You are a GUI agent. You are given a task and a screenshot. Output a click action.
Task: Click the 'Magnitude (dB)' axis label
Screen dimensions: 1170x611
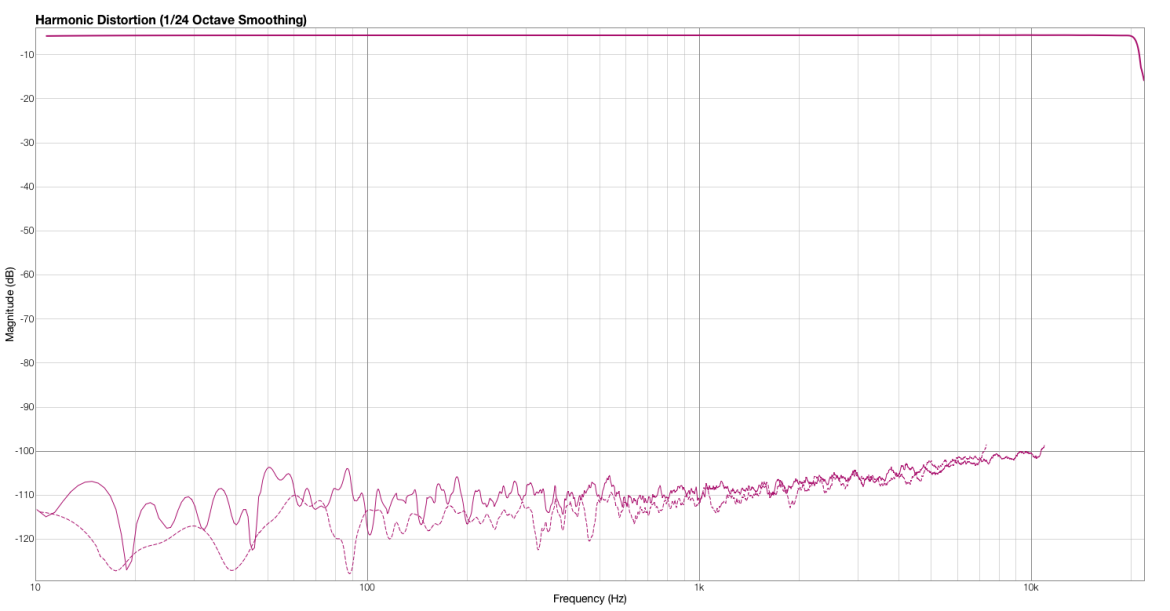point(10,304)
